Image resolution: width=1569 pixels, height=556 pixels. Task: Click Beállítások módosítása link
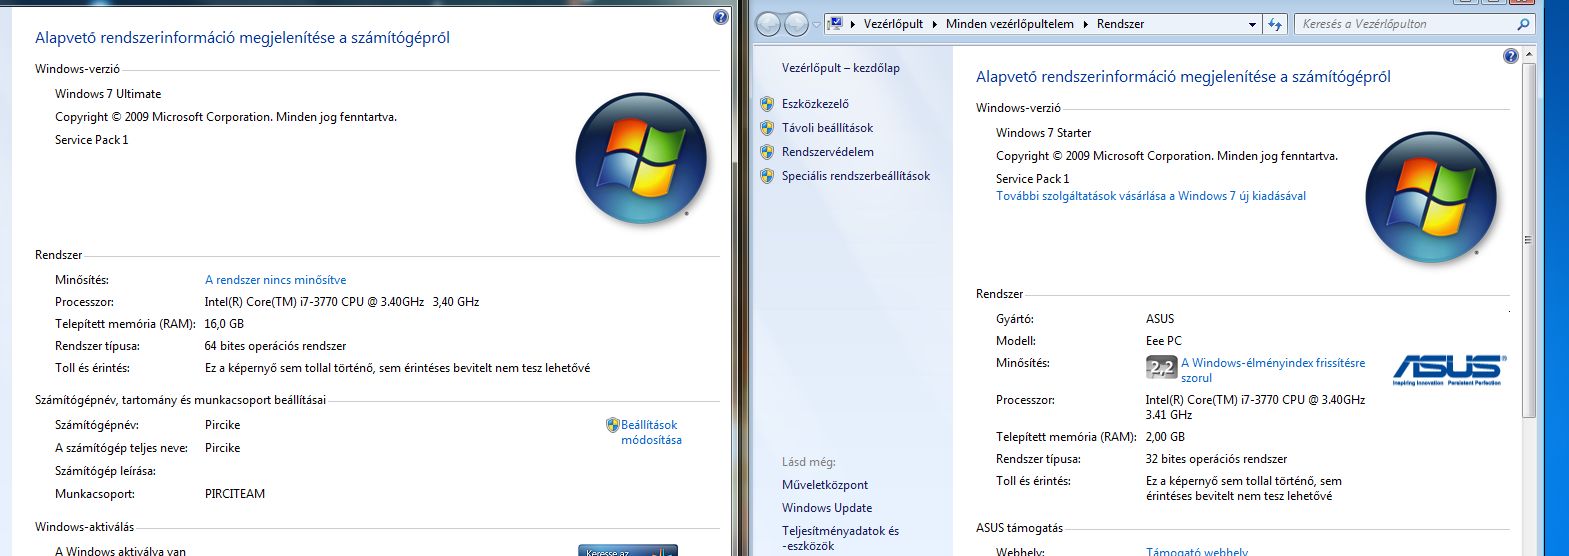(x=651, y=432)
